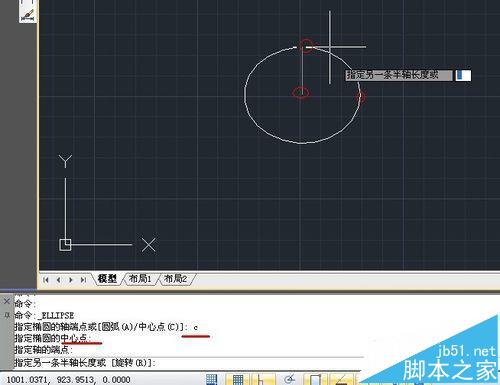500x385 pixels.
Task: Toggle Snap mode in status bar
Action: [x=212, y=379]
